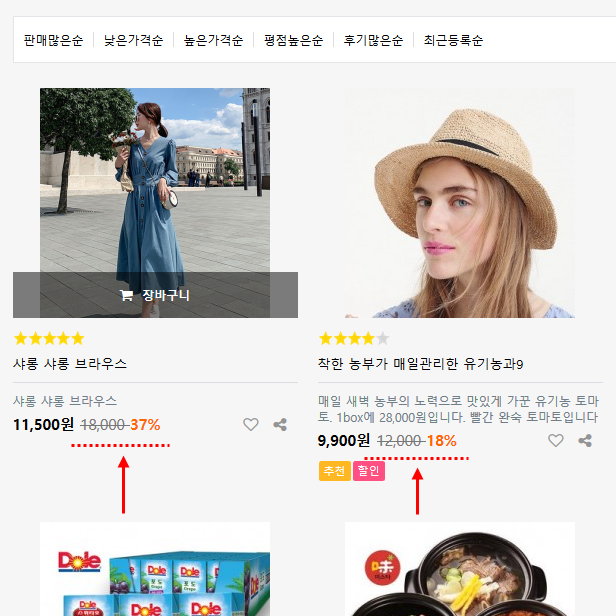Like the 샤롱 샤롱 브라우스 with heart icon
The width and height of the screenshot is (616, 616).
251,424
